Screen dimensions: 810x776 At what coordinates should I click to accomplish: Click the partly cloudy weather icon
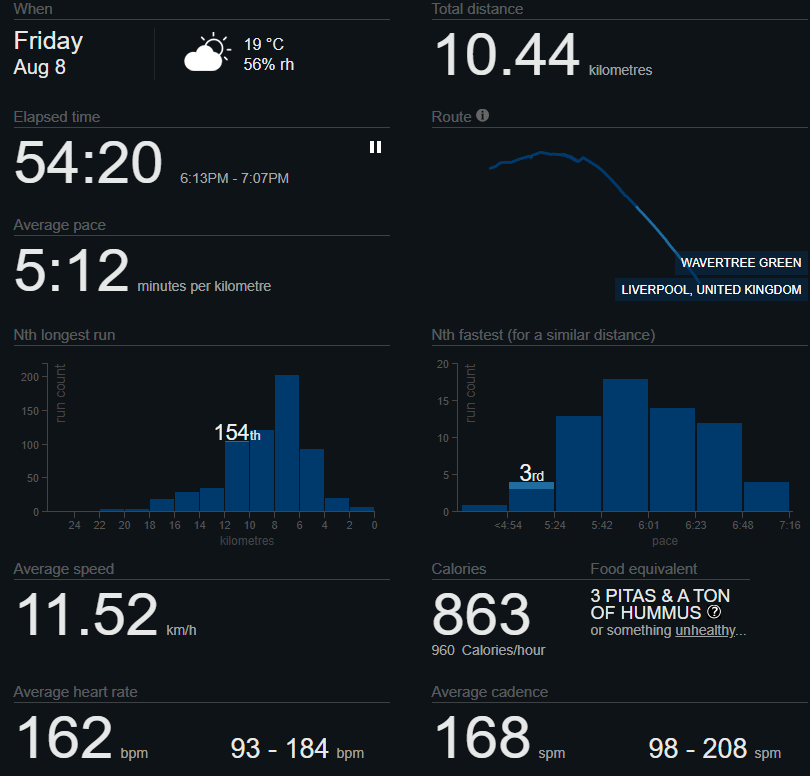pos(207,53)
